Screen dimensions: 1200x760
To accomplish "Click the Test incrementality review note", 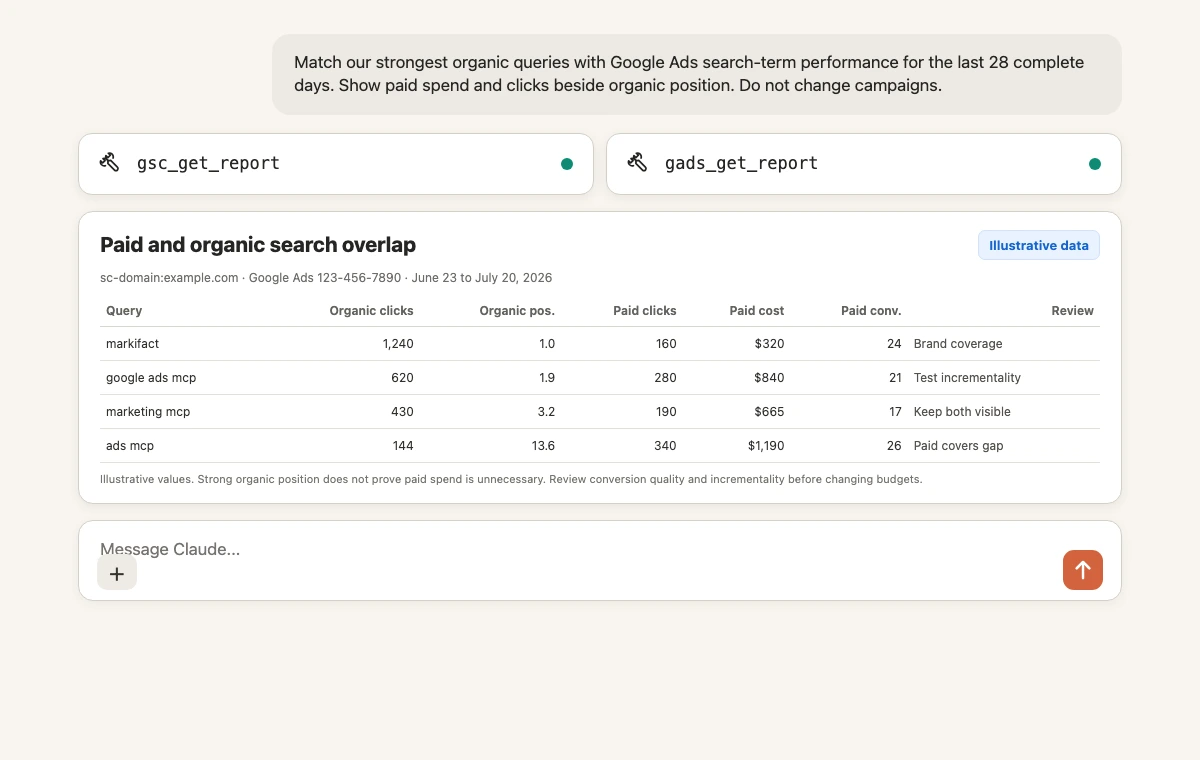I will tap(967, 378).
